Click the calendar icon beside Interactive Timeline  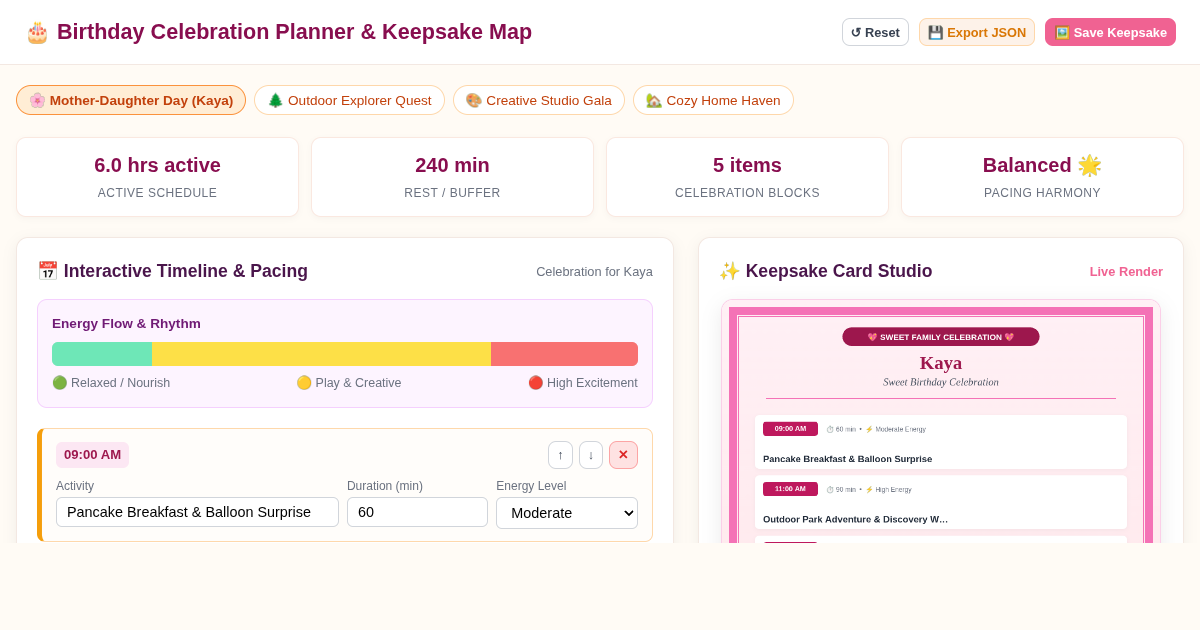(x=47, y=271)
